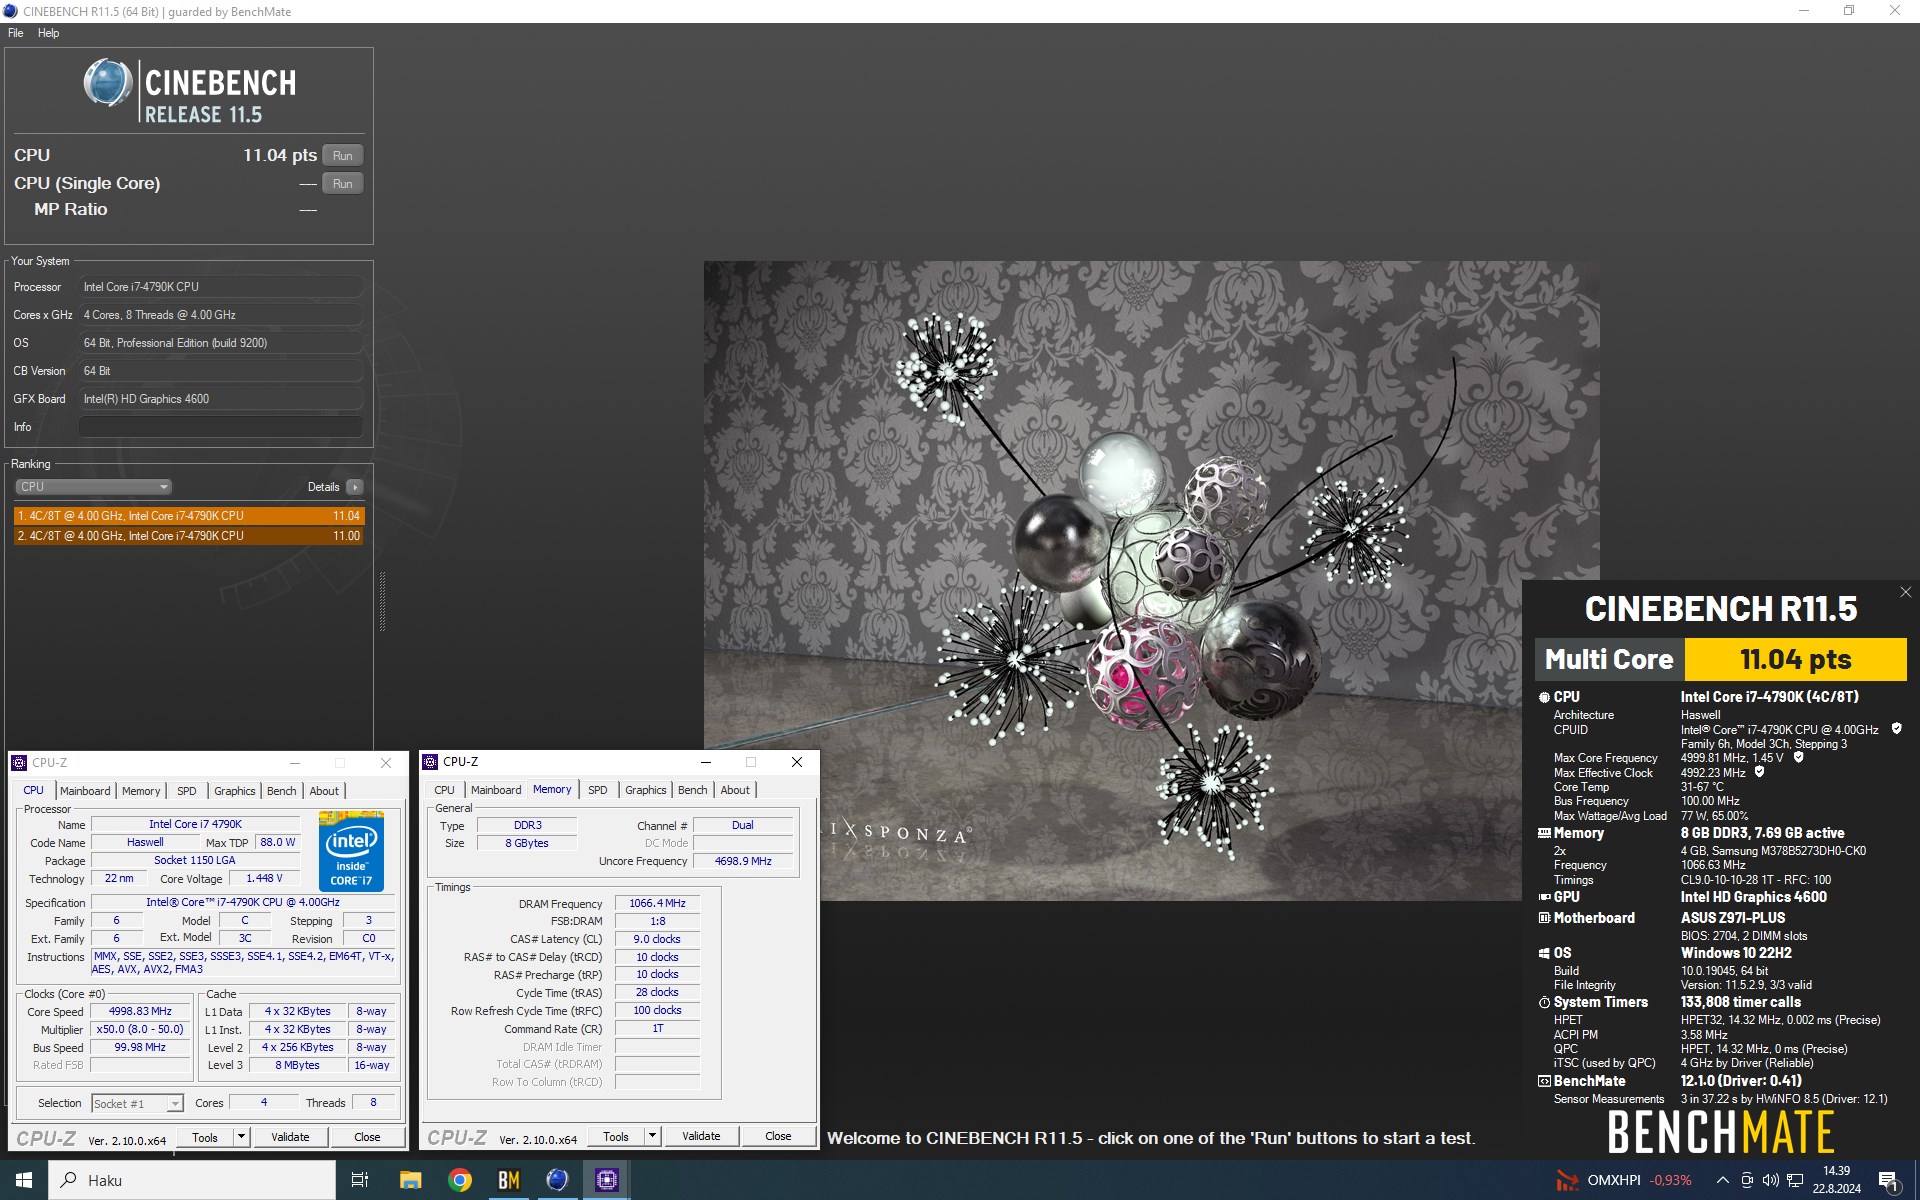The height and width of the screenshot is (1200, 1920).
Task: Click the BenchMate Motherboard section icon
Action: click(x=1544, y=918)
